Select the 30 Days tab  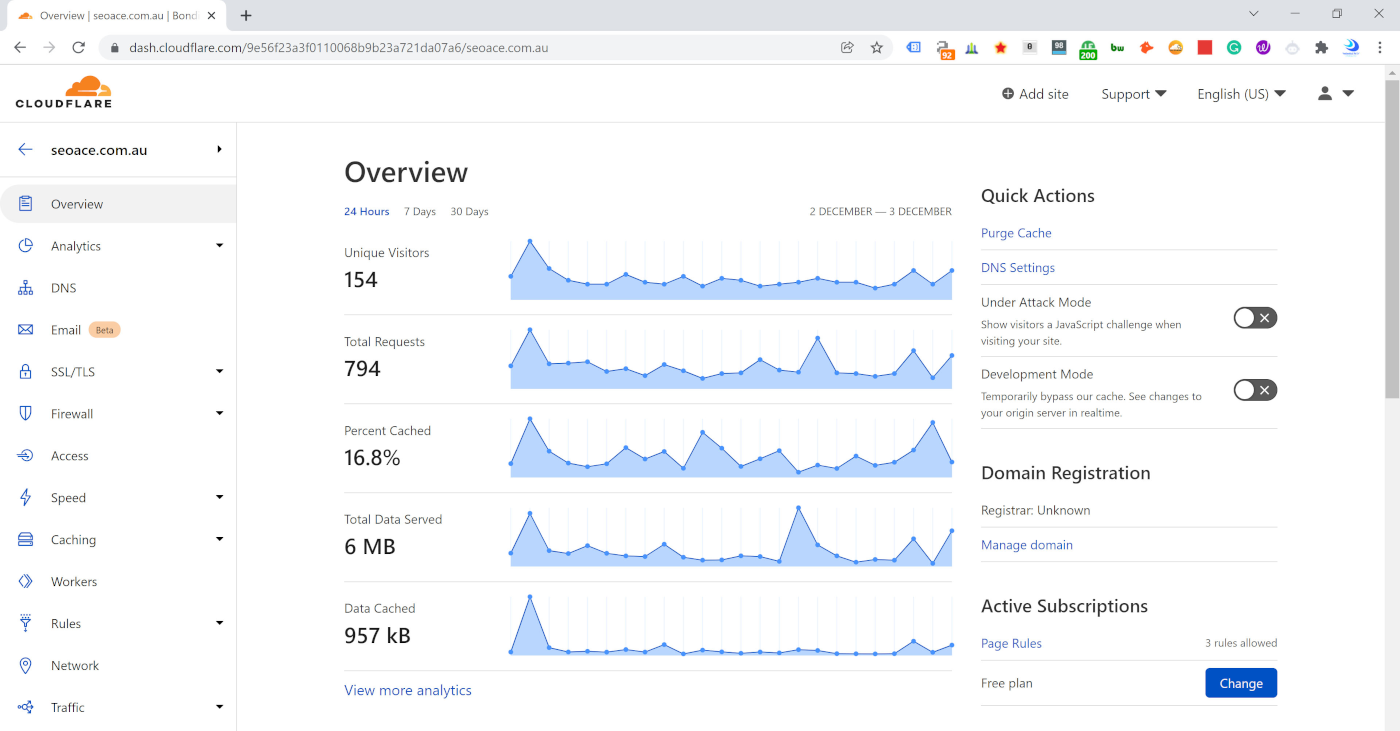click(469, 211)
